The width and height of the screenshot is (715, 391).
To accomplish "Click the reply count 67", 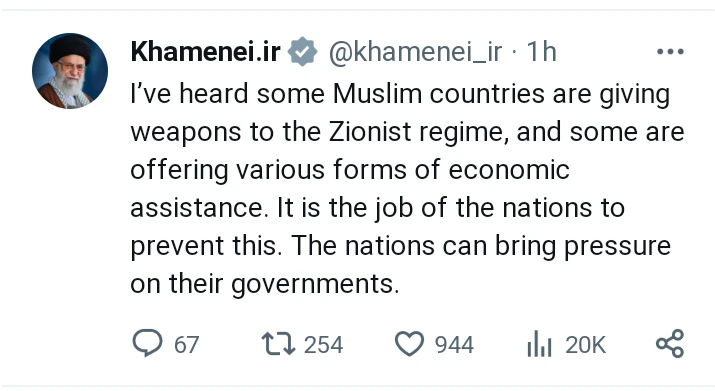I will [x=186, y=345].
